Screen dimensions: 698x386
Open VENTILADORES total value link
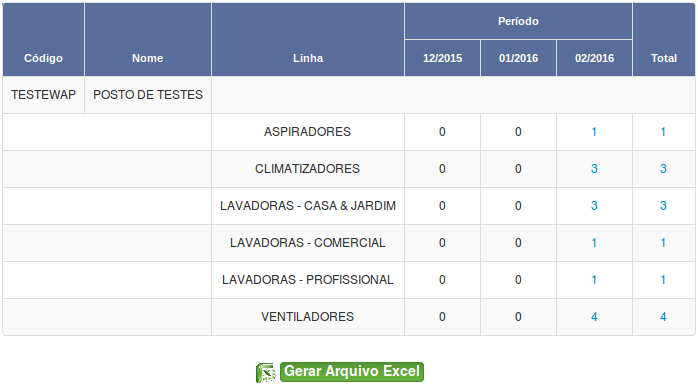coord(663,317)
